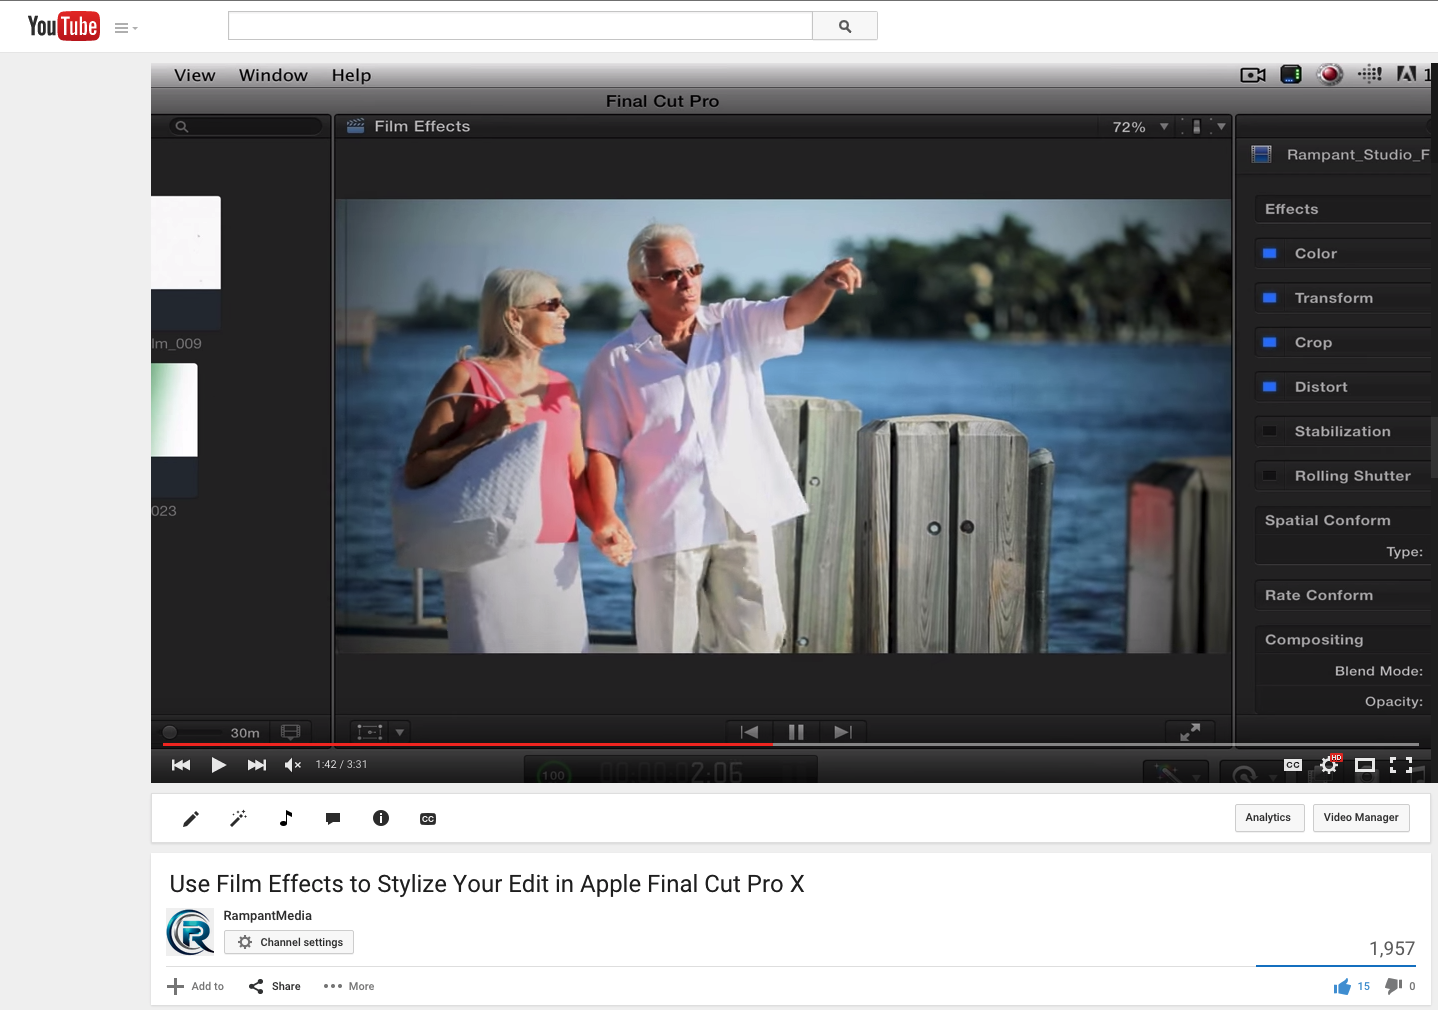Pause playback in the Final Cut viewer

tap(796, 732)
